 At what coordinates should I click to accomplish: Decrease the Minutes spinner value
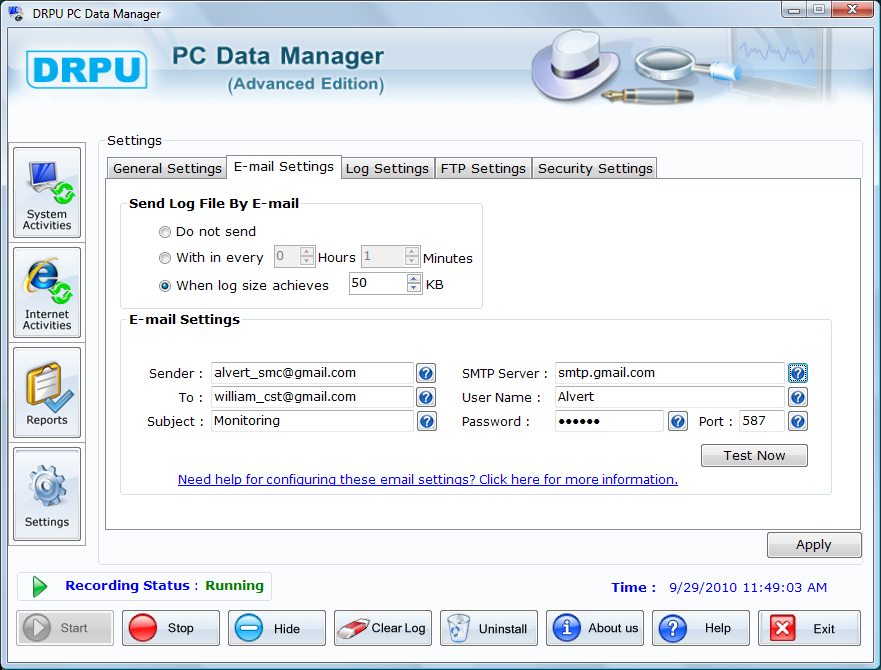pos(412,261)
